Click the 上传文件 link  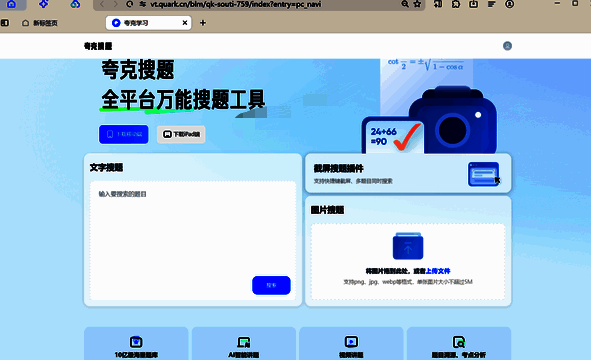click(438, 271)
